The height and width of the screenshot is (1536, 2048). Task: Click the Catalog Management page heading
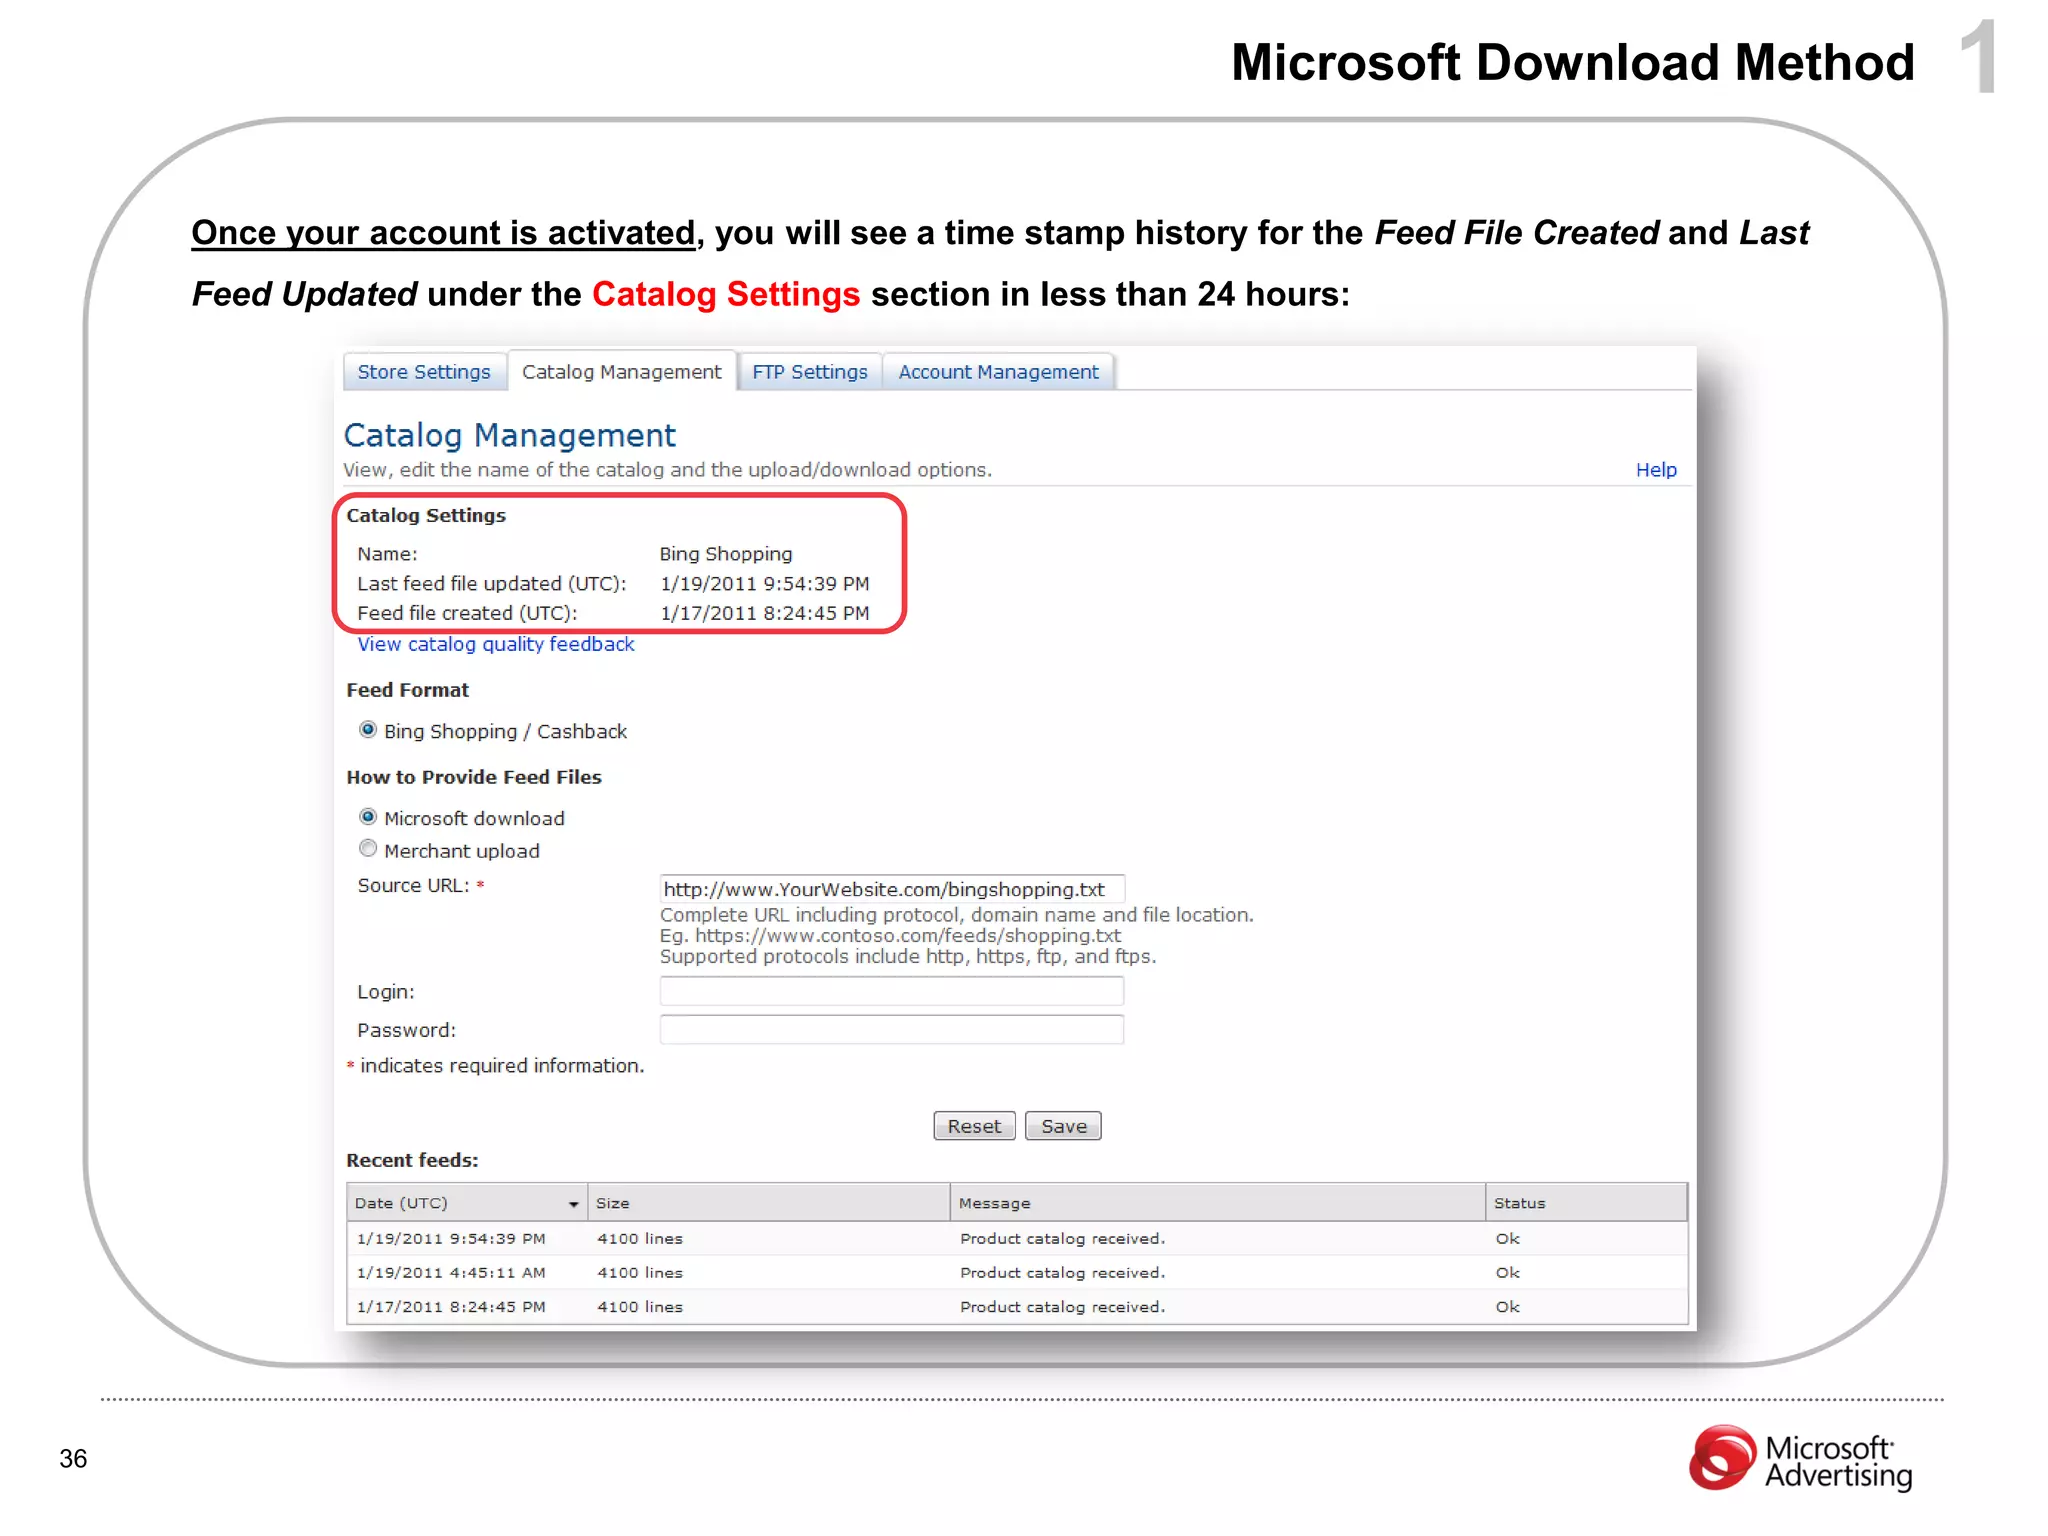pos(510,436)
